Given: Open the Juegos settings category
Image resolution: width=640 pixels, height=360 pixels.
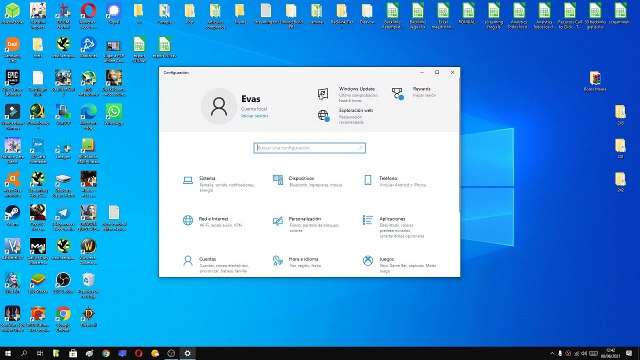Looking at the screenshot, I should (400, 264).
